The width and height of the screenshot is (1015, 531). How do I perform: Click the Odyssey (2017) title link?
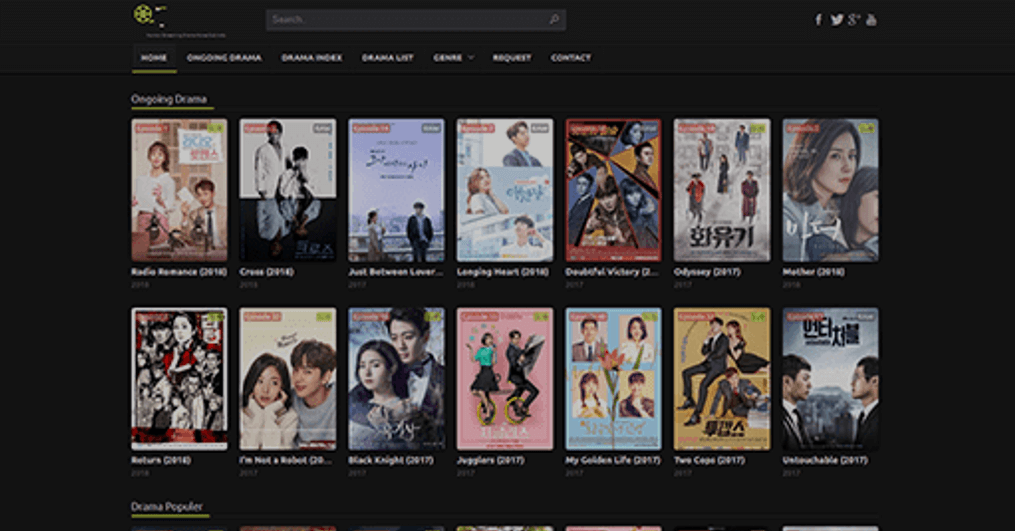(x=707, y=272)
